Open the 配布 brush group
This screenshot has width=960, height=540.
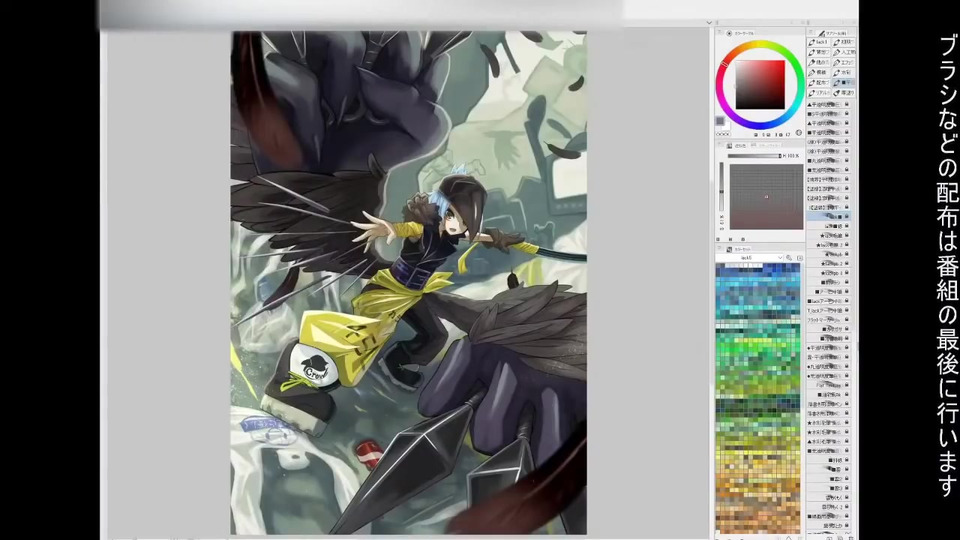click(x=819, y=83)
